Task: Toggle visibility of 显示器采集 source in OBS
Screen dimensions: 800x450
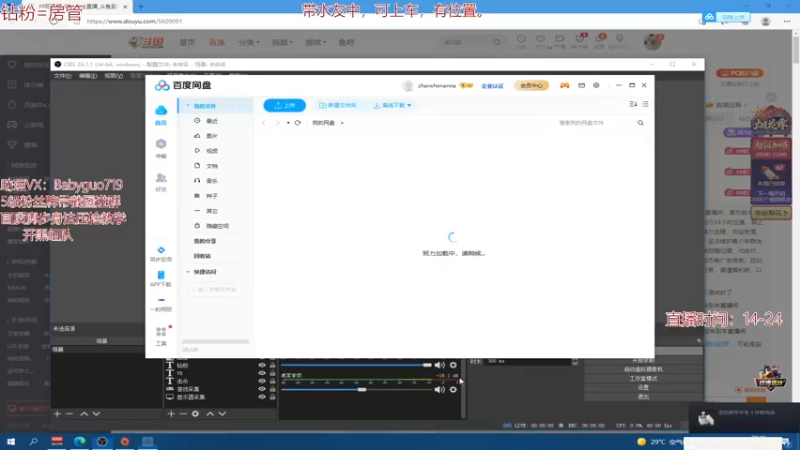Action: (262, 396)
